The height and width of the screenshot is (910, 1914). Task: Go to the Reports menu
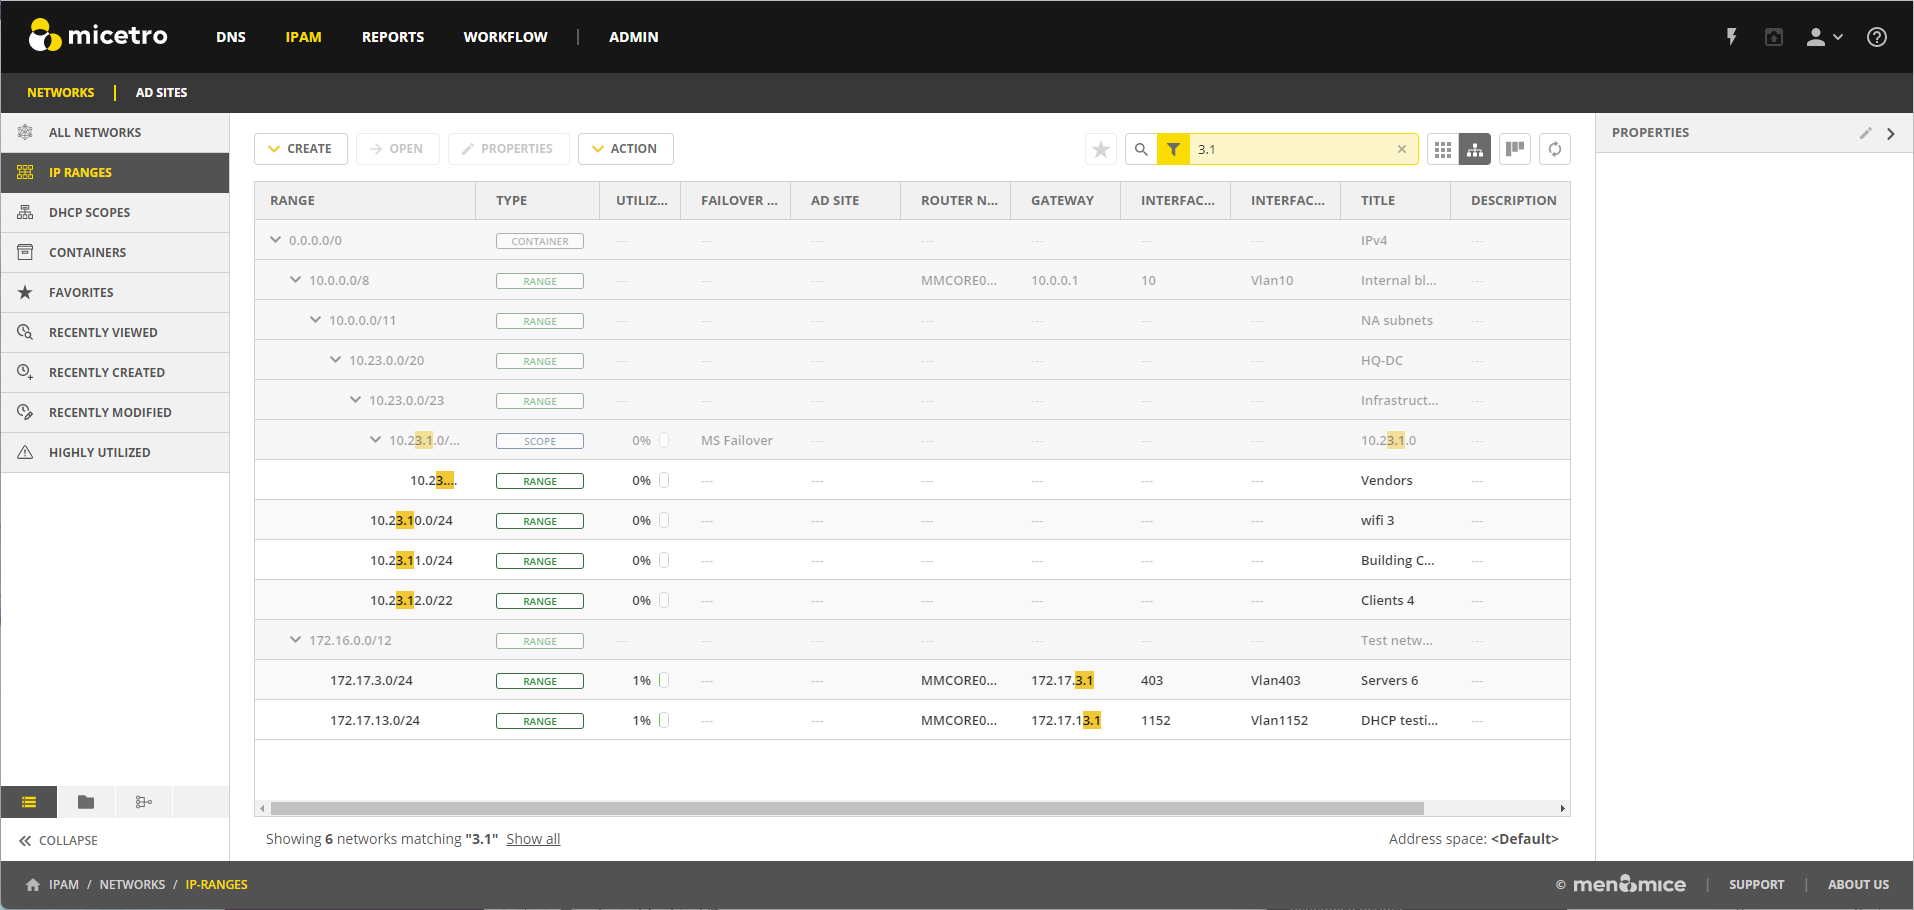[393, 37]
